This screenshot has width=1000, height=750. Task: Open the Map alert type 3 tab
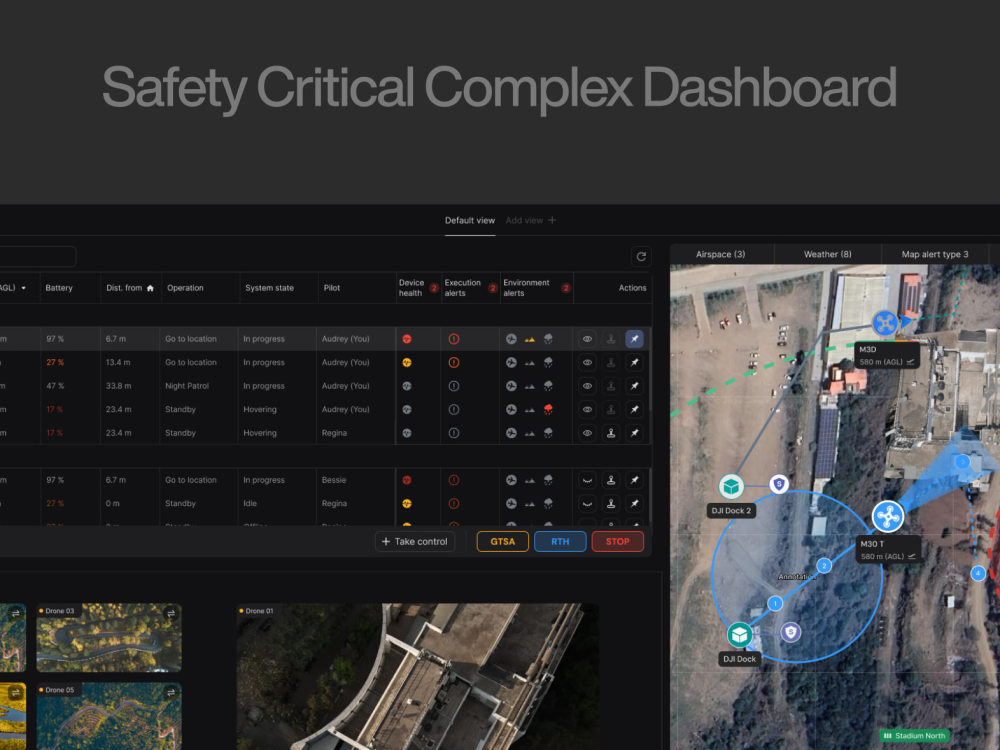(x=935, y=254)
